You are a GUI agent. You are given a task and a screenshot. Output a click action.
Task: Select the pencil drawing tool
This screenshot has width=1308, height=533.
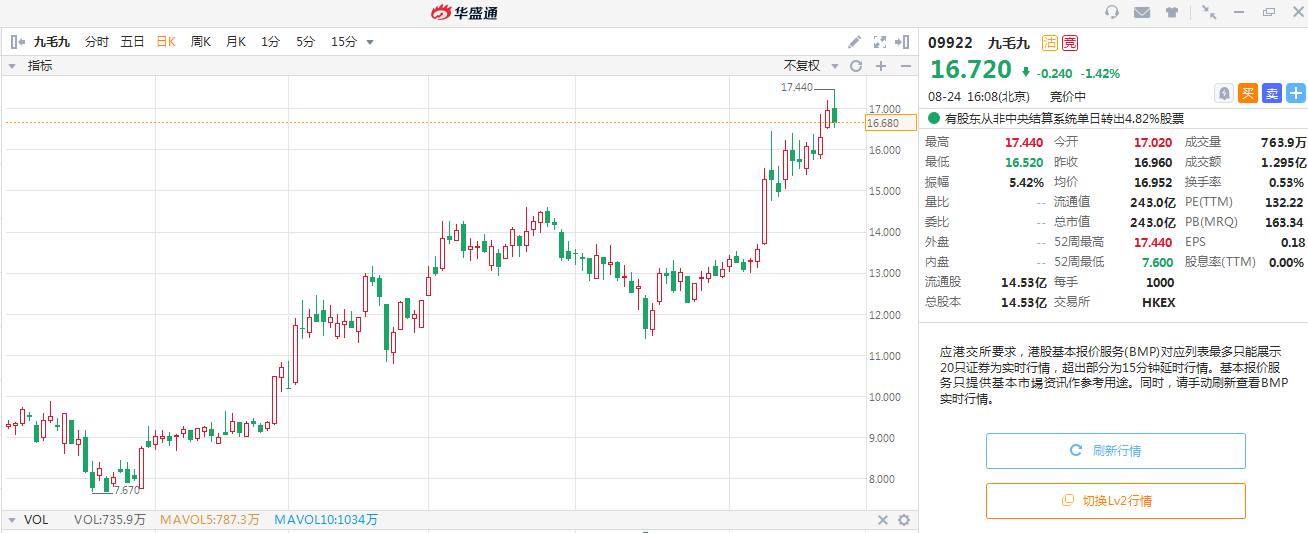tap(854, 42)
